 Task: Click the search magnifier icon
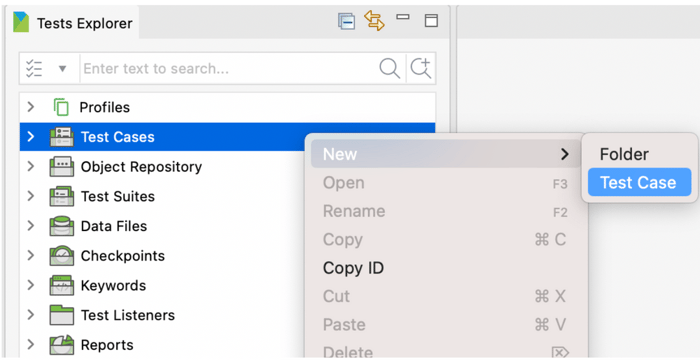[389, 69]
